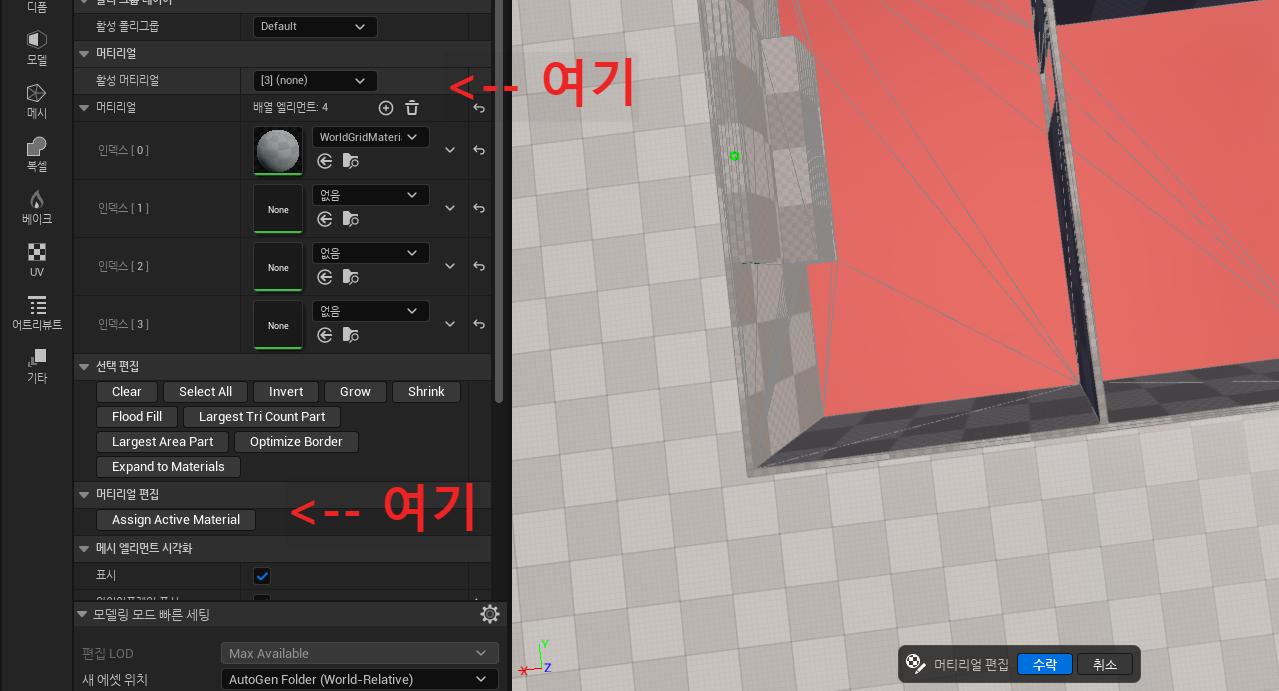This screenshot has height=691, width=1279.
Task: Click Largest Tri Count Part button
Action: pyautogui.click(x=262, y=417)
